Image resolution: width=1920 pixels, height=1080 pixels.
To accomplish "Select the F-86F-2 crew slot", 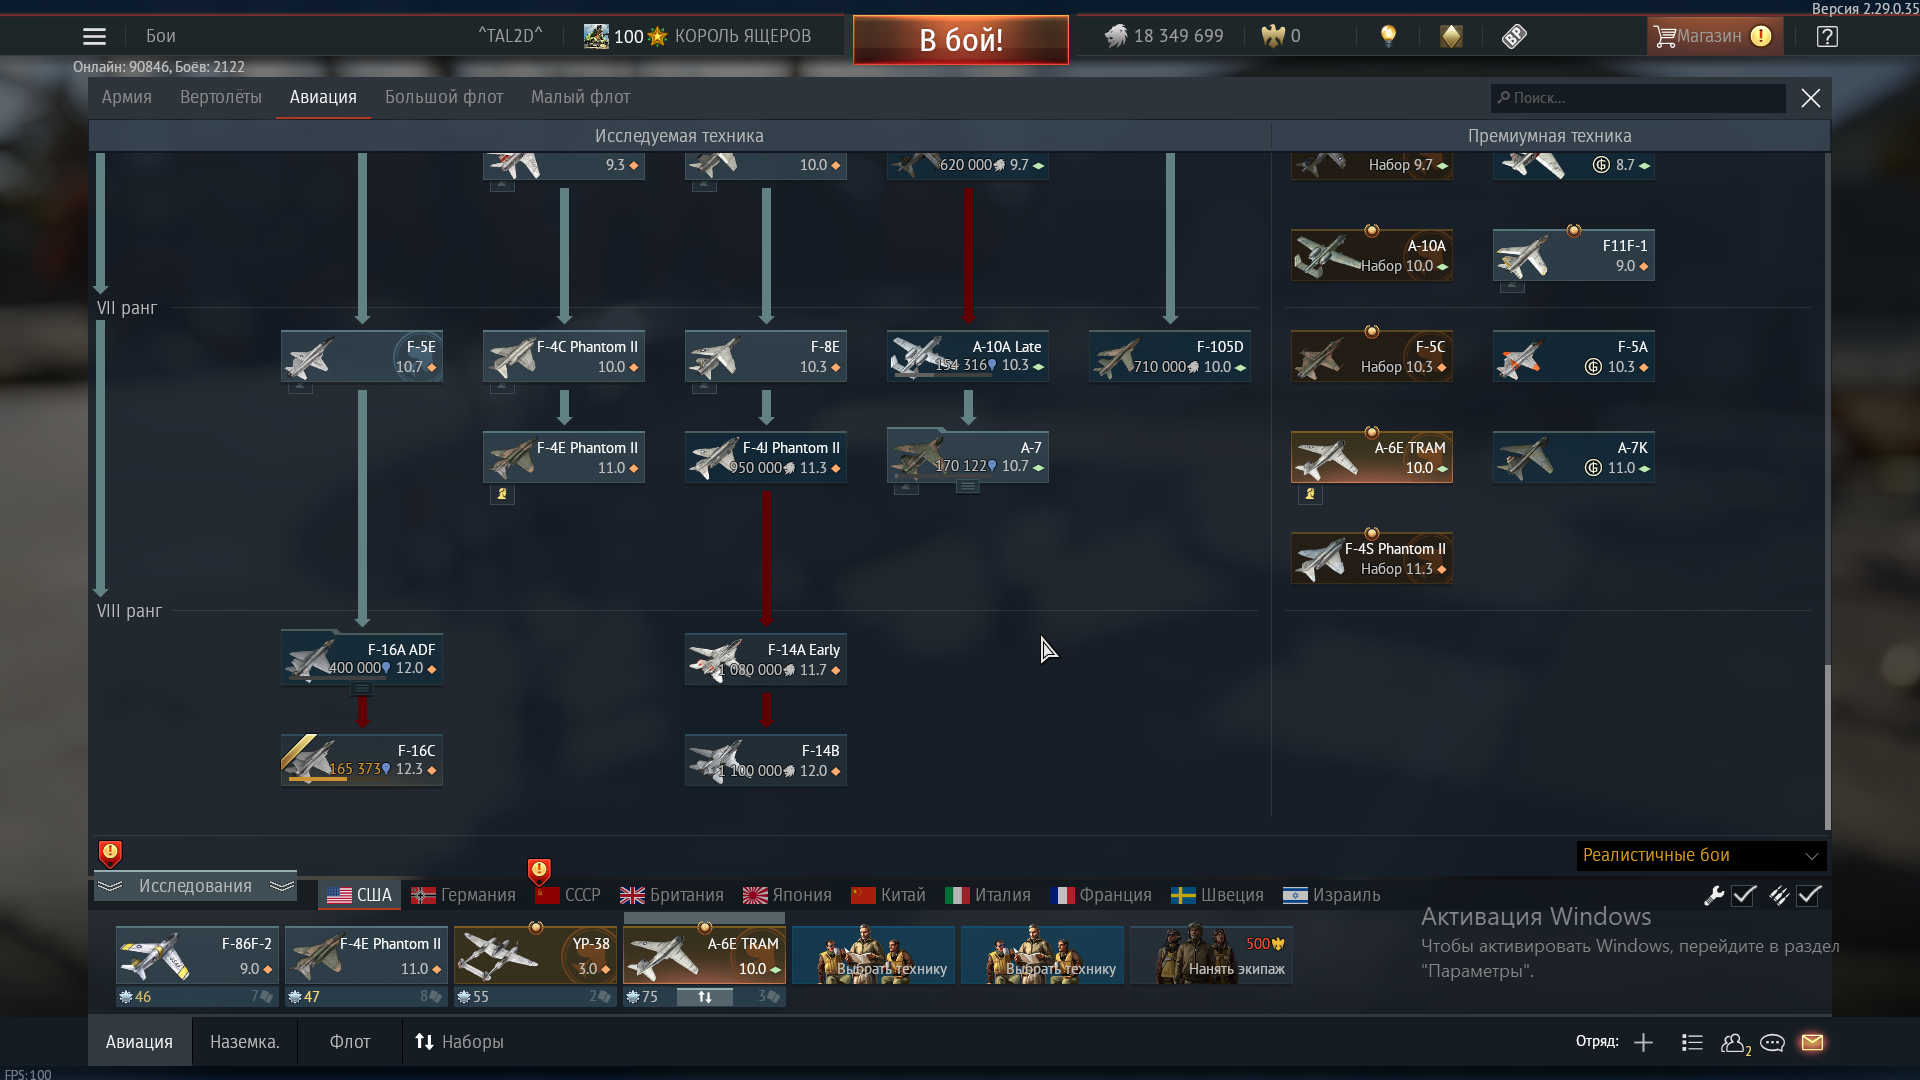I will click(197, 955).
